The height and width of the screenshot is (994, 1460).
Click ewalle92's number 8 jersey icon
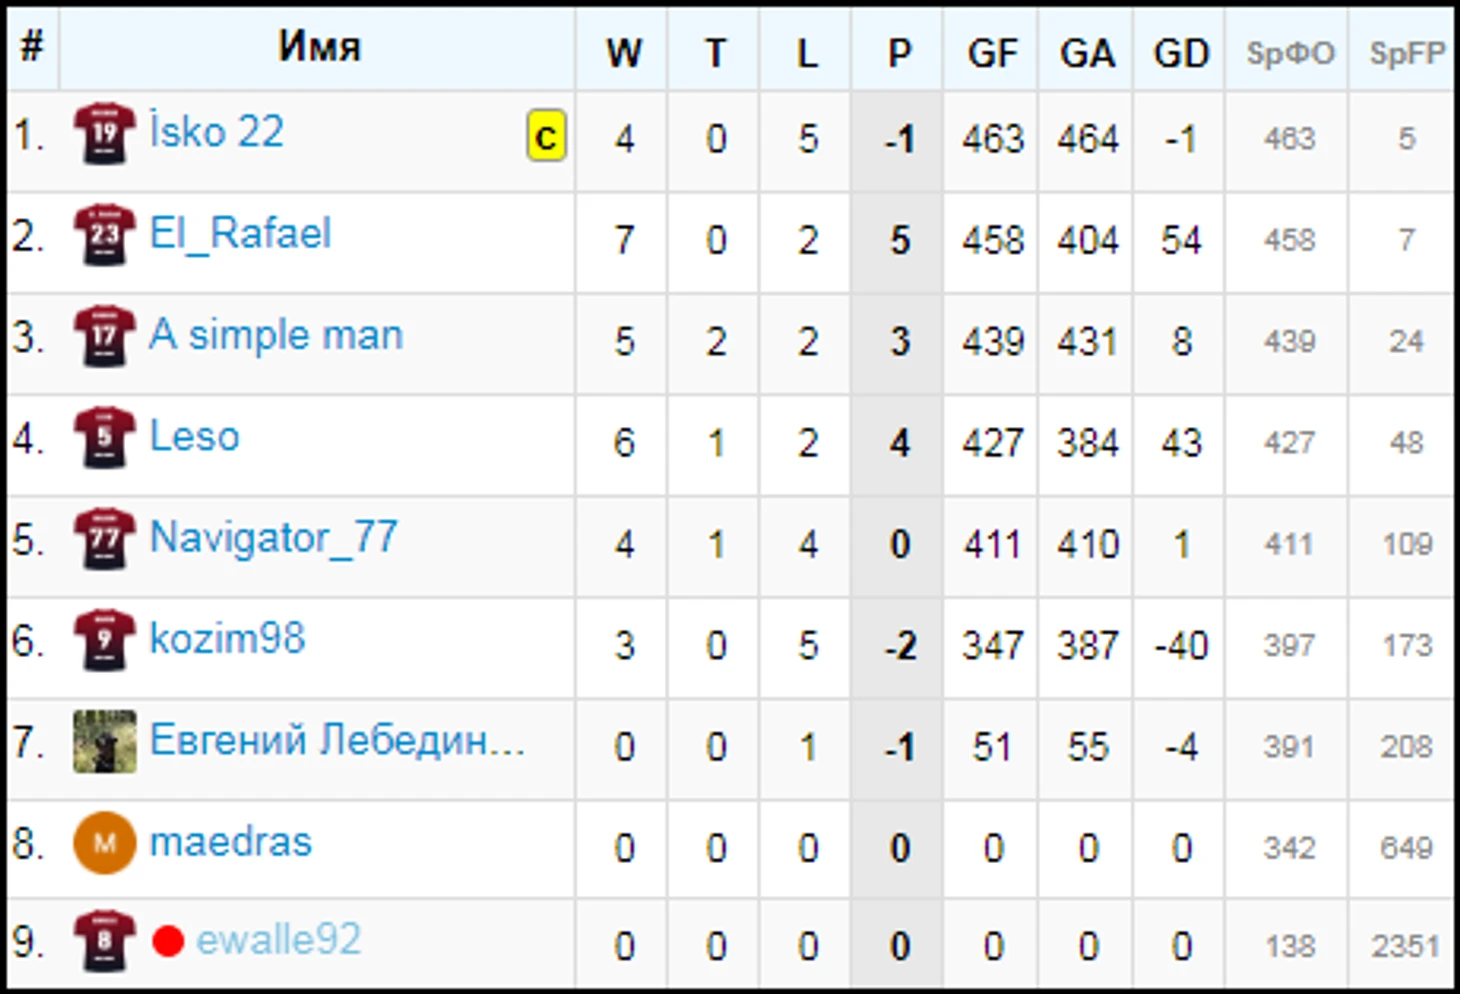click(x=104, y=941)
